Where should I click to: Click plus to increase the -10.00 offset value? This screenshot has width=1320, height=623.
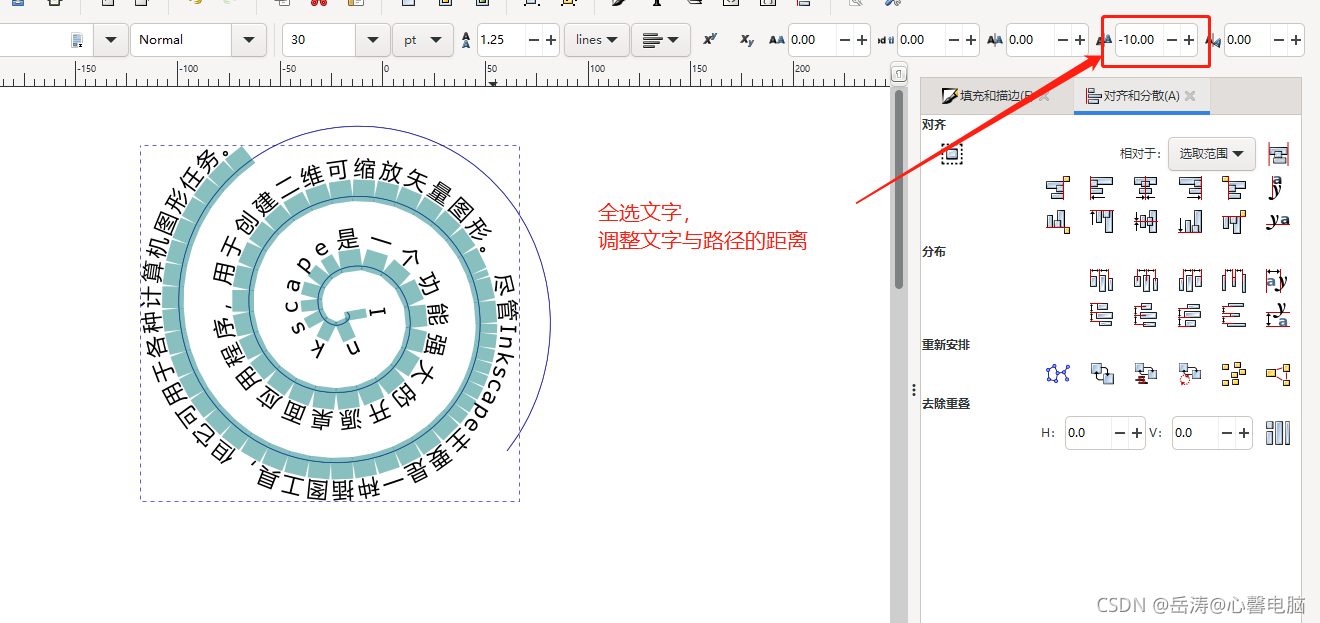tap(1188, 40)
